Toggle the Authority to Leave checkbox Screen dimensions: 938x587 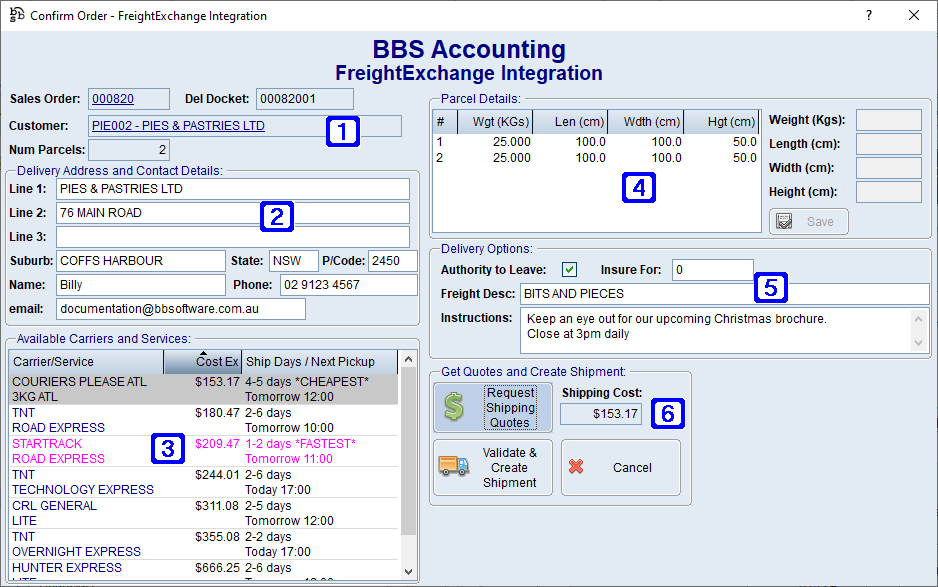(x=569, y=270)
